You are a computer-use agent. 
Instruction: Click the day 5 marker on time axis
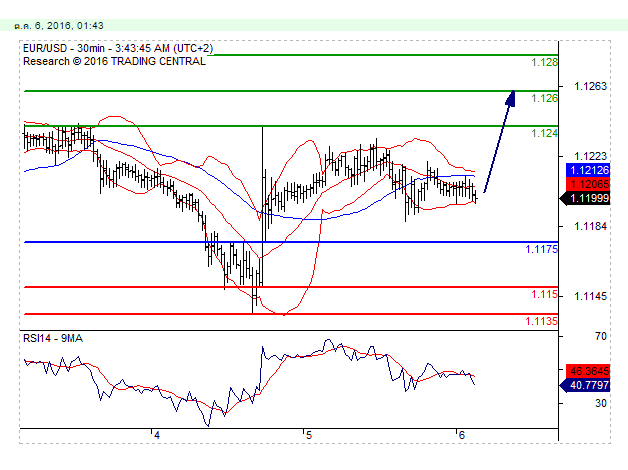[x=308, y=435]
